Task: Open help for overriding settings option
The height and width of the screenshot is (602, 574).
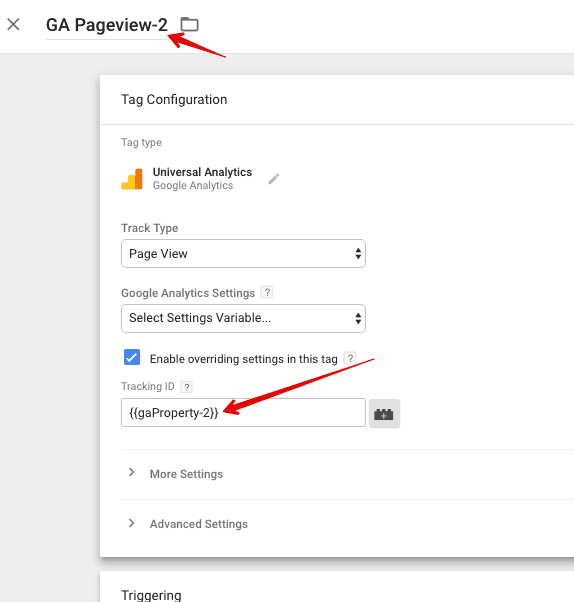Action: pyautogui.click(x=350, y=358)
